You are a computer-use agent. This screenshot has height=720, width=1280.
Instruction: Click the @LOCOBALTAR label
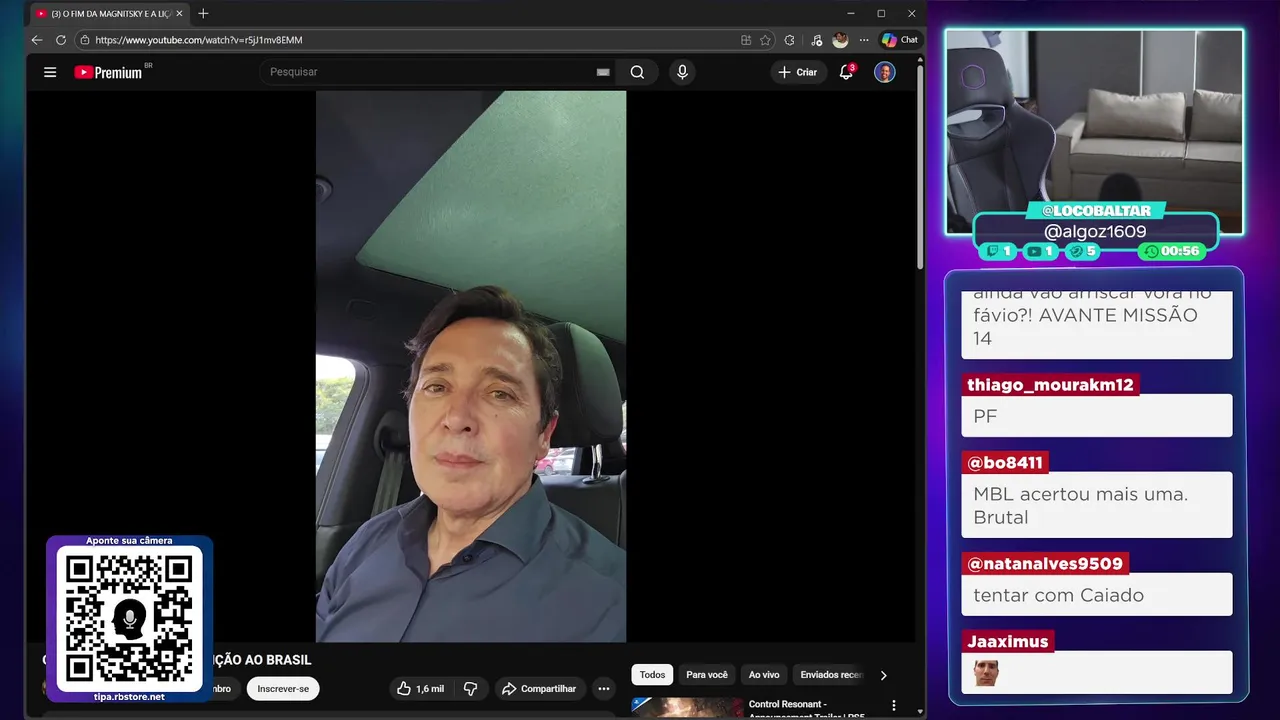(1096, 210)
